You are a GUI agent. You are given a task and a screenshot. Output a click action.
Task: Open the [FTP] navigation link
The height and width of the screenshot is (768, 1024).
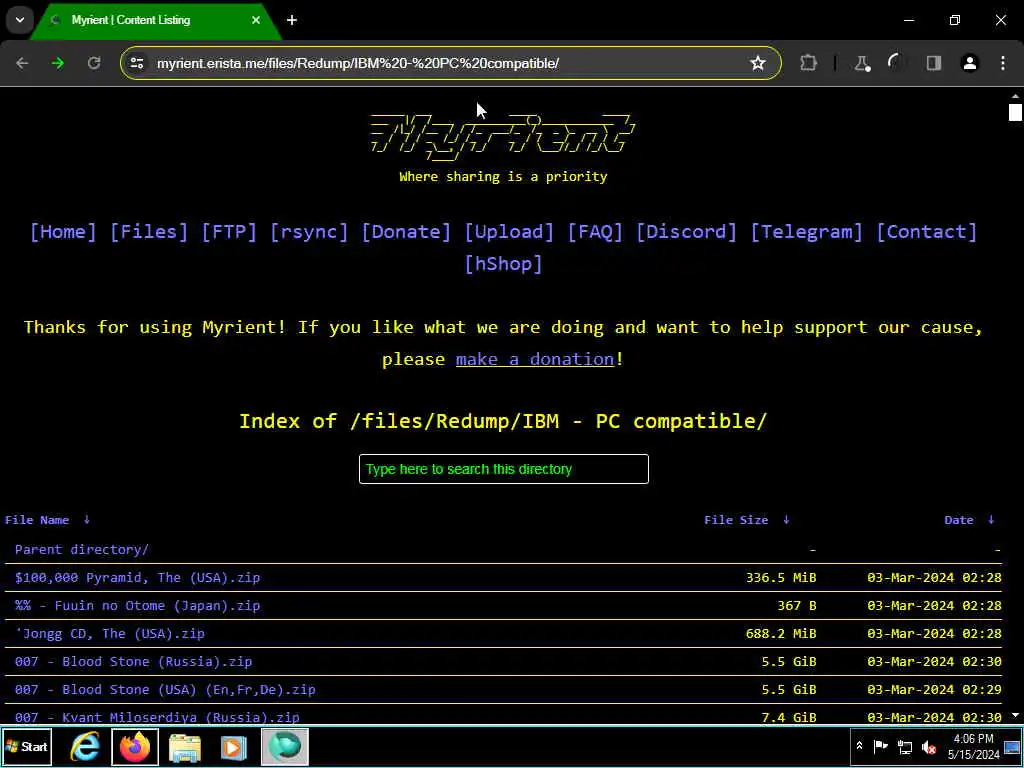coord(229,232)
